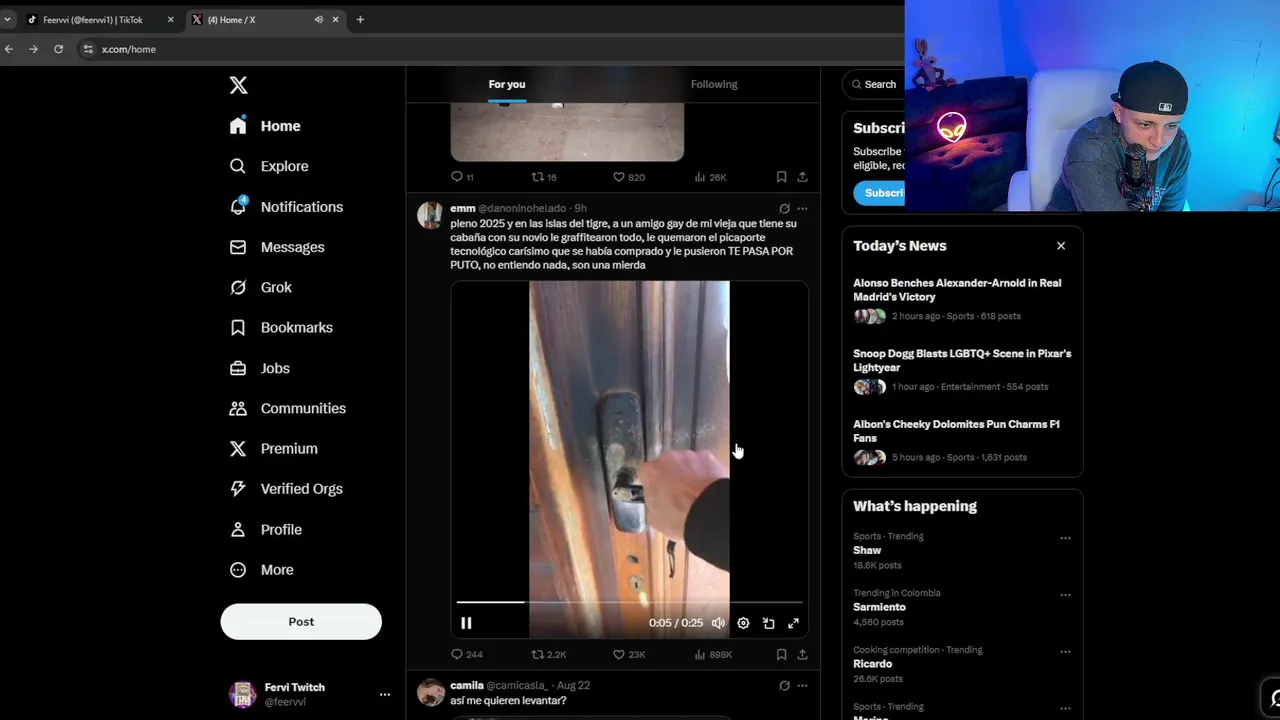Screen dimensions: 1280x720
Task: Repost emm's tweet showing 2.2K reposts
Action: pos(548,654)
